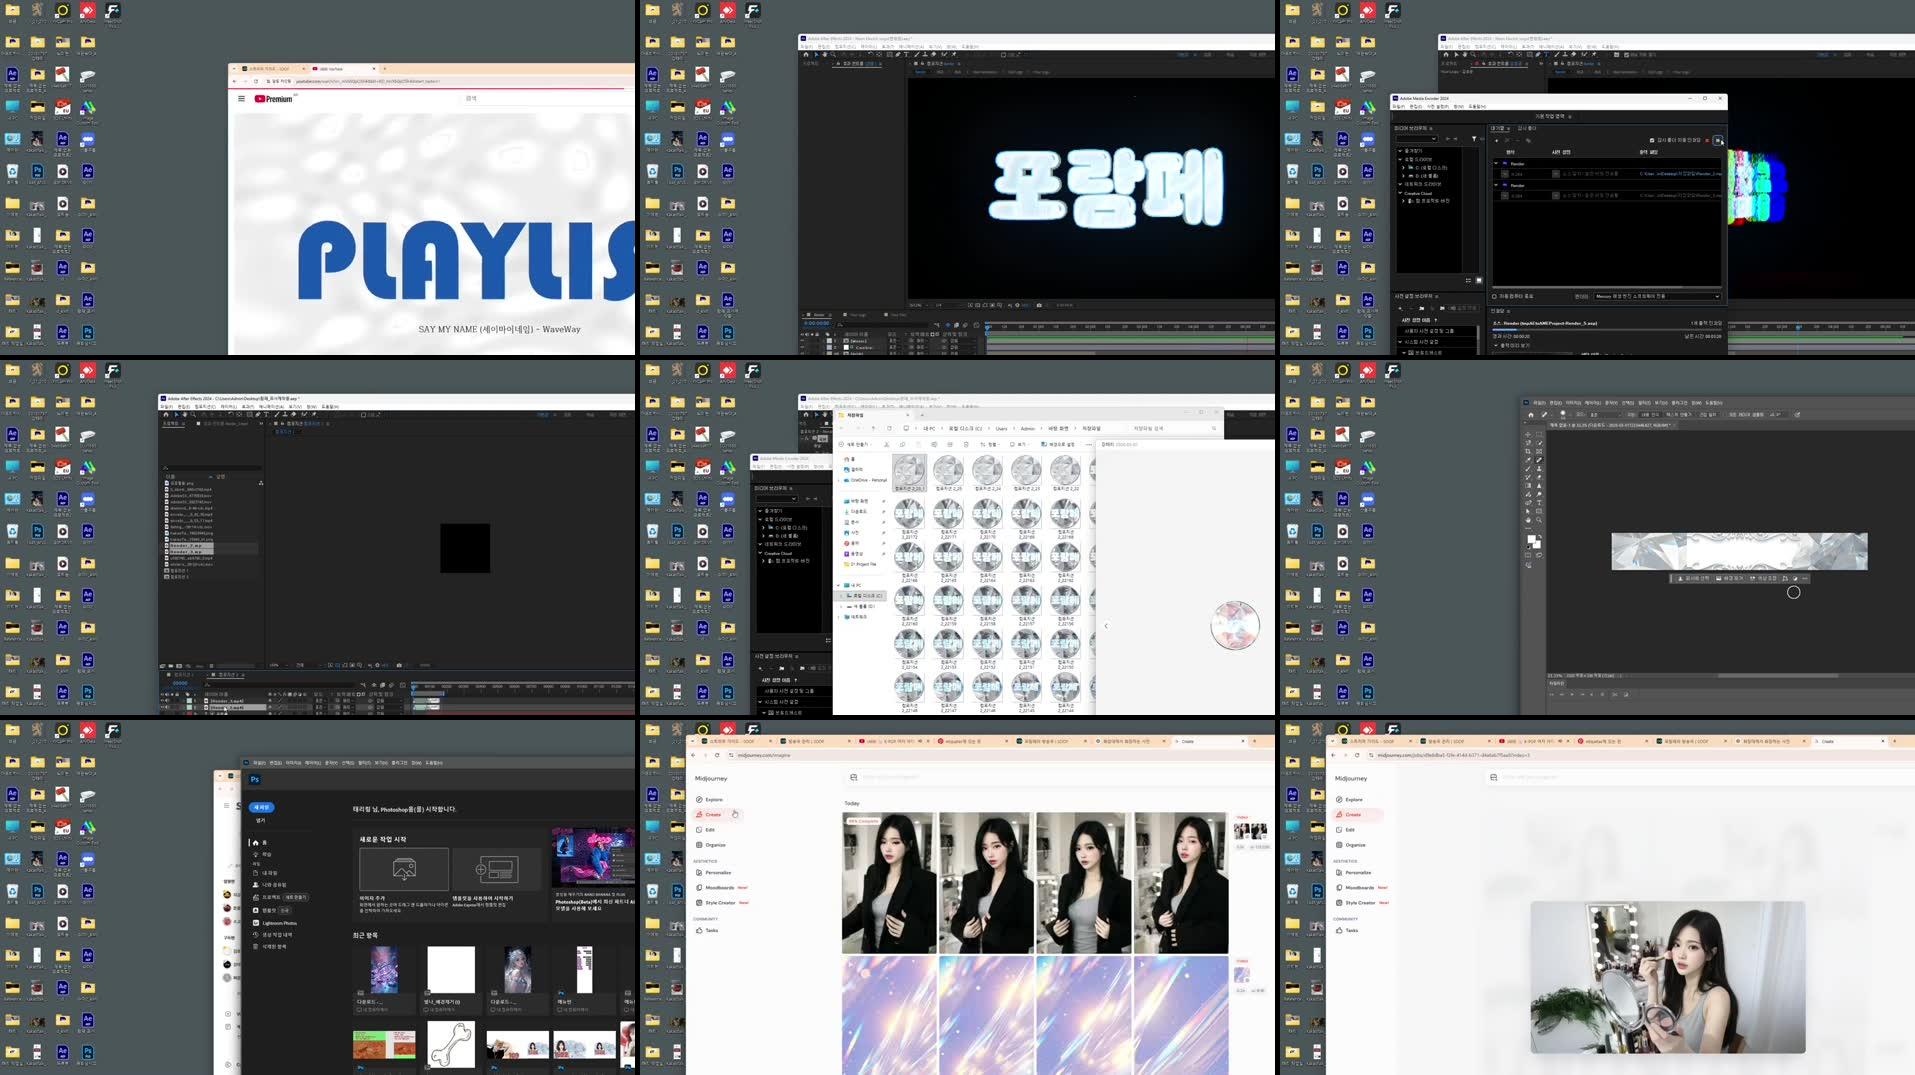Select the filter icon in Media Browser panel
This screenshot has width=1915, height=1075.
click(x=1475, y=139)
